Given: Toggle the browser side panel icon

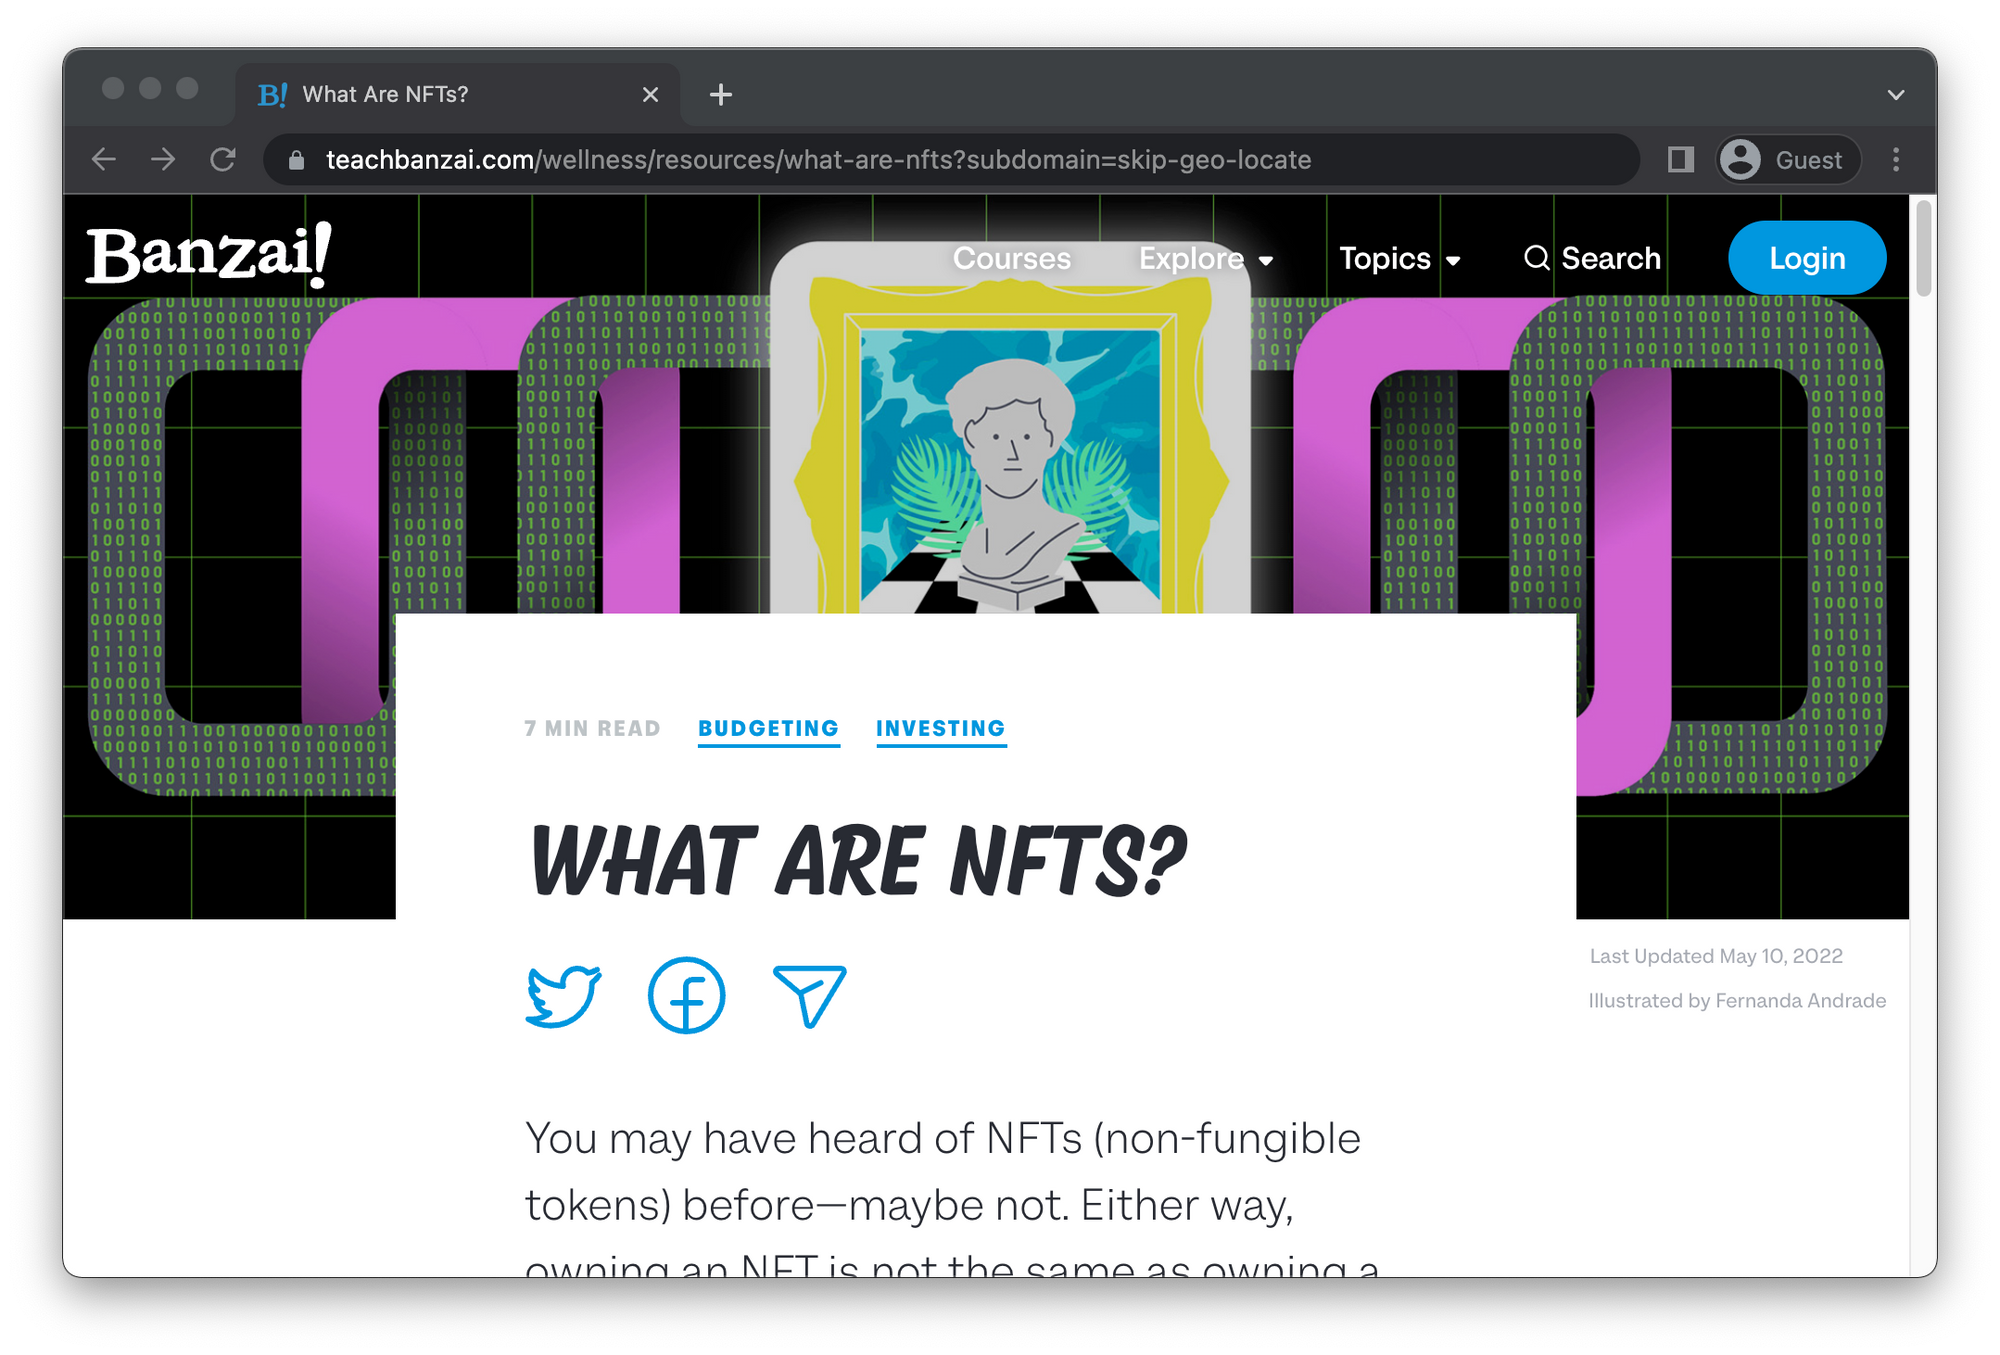Looking at the screenshot, I should pyautogui.click(x=1680, y=160).
